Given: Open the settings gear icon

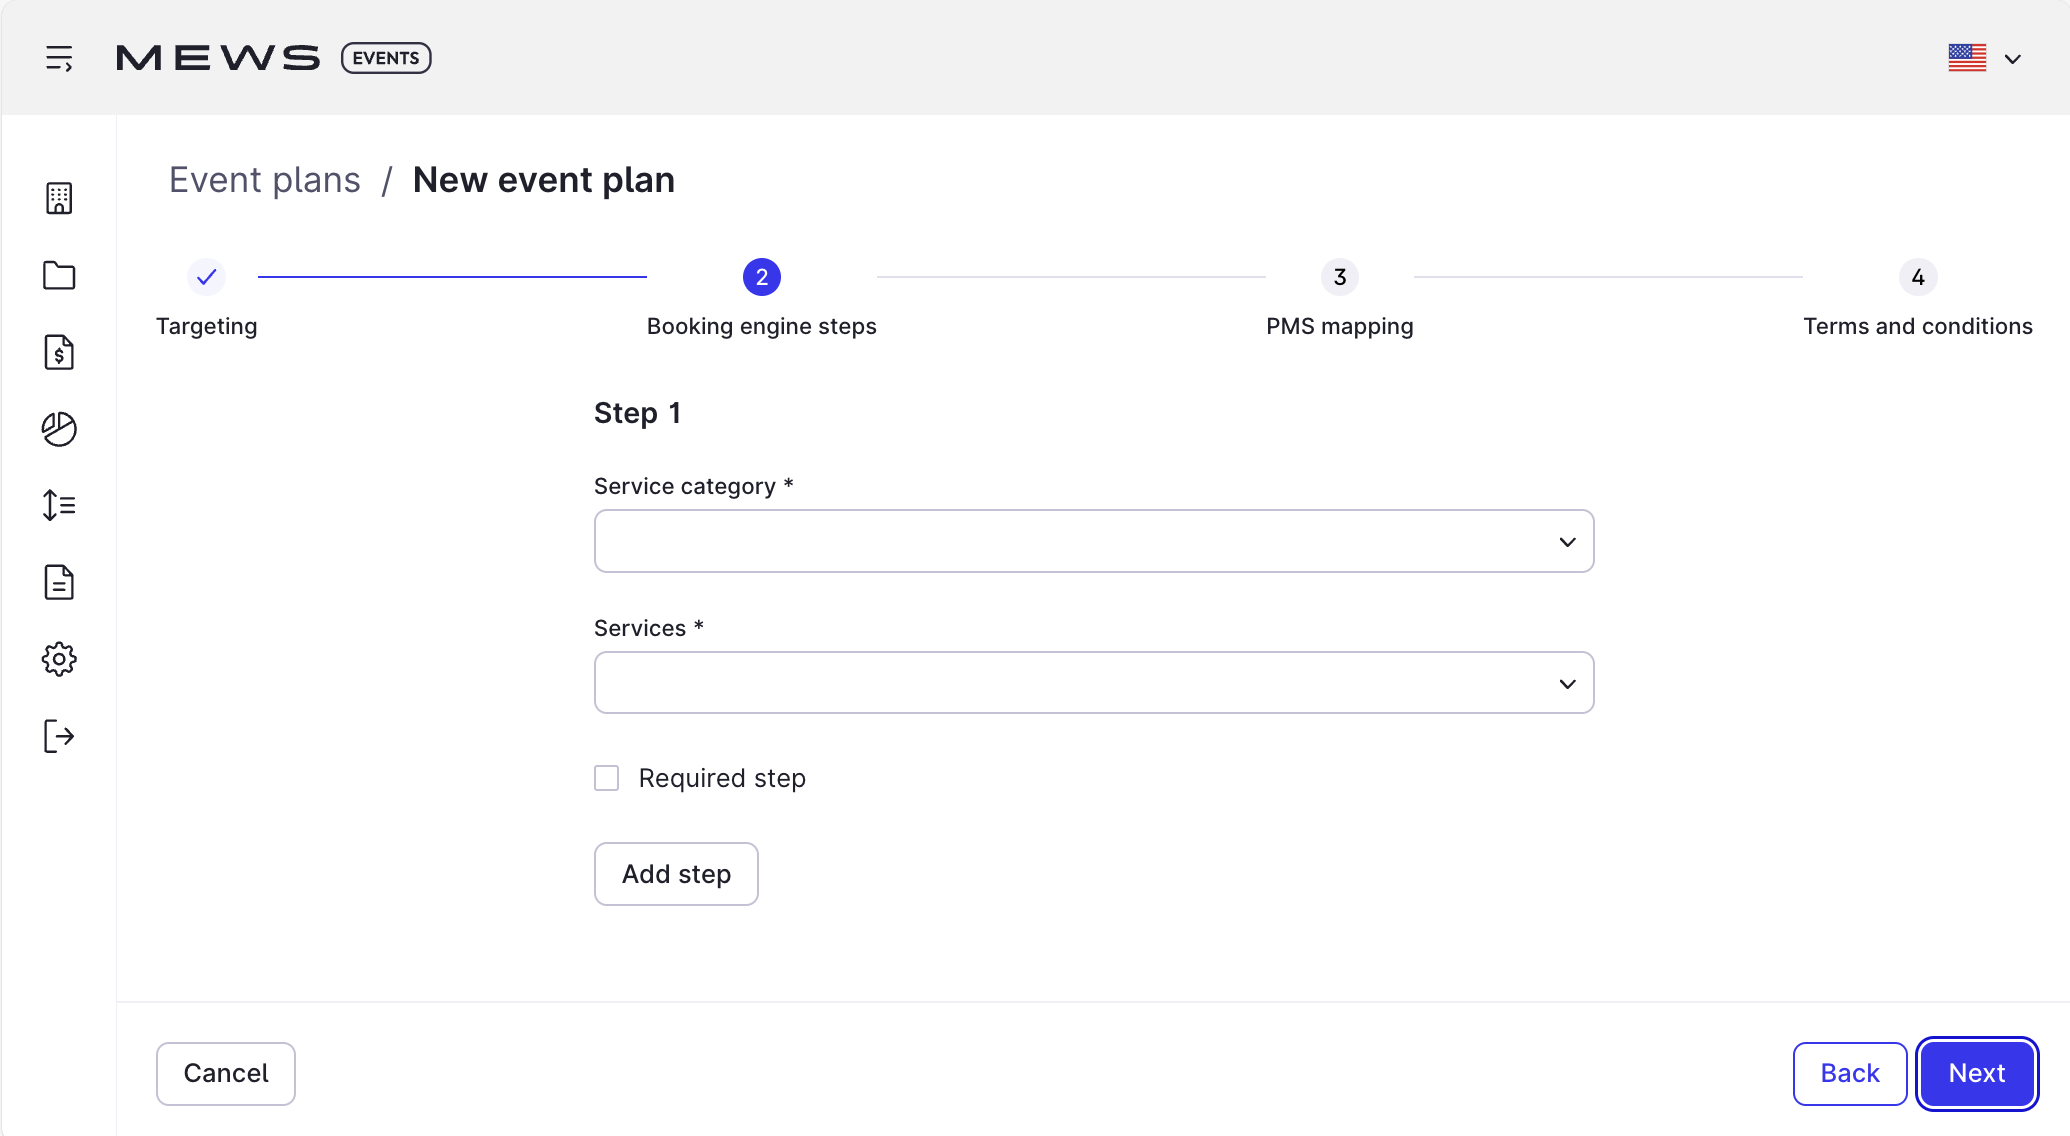Looking at the screenshot, I should point(59,659).
